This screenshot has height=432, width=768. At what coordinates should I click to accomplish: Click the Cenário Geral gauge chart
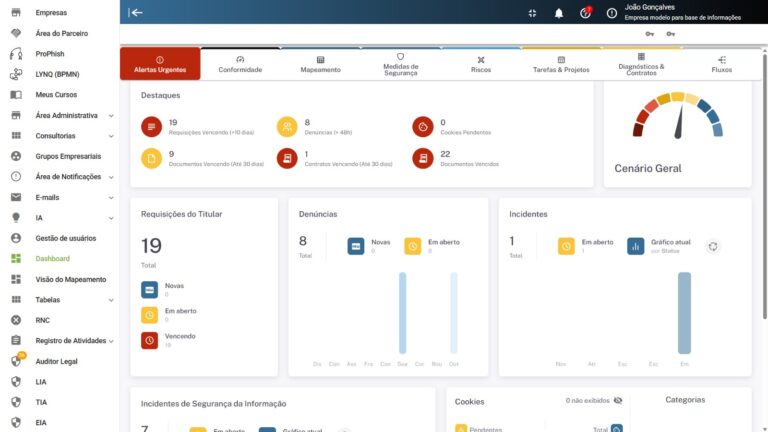tap(677, 116)
